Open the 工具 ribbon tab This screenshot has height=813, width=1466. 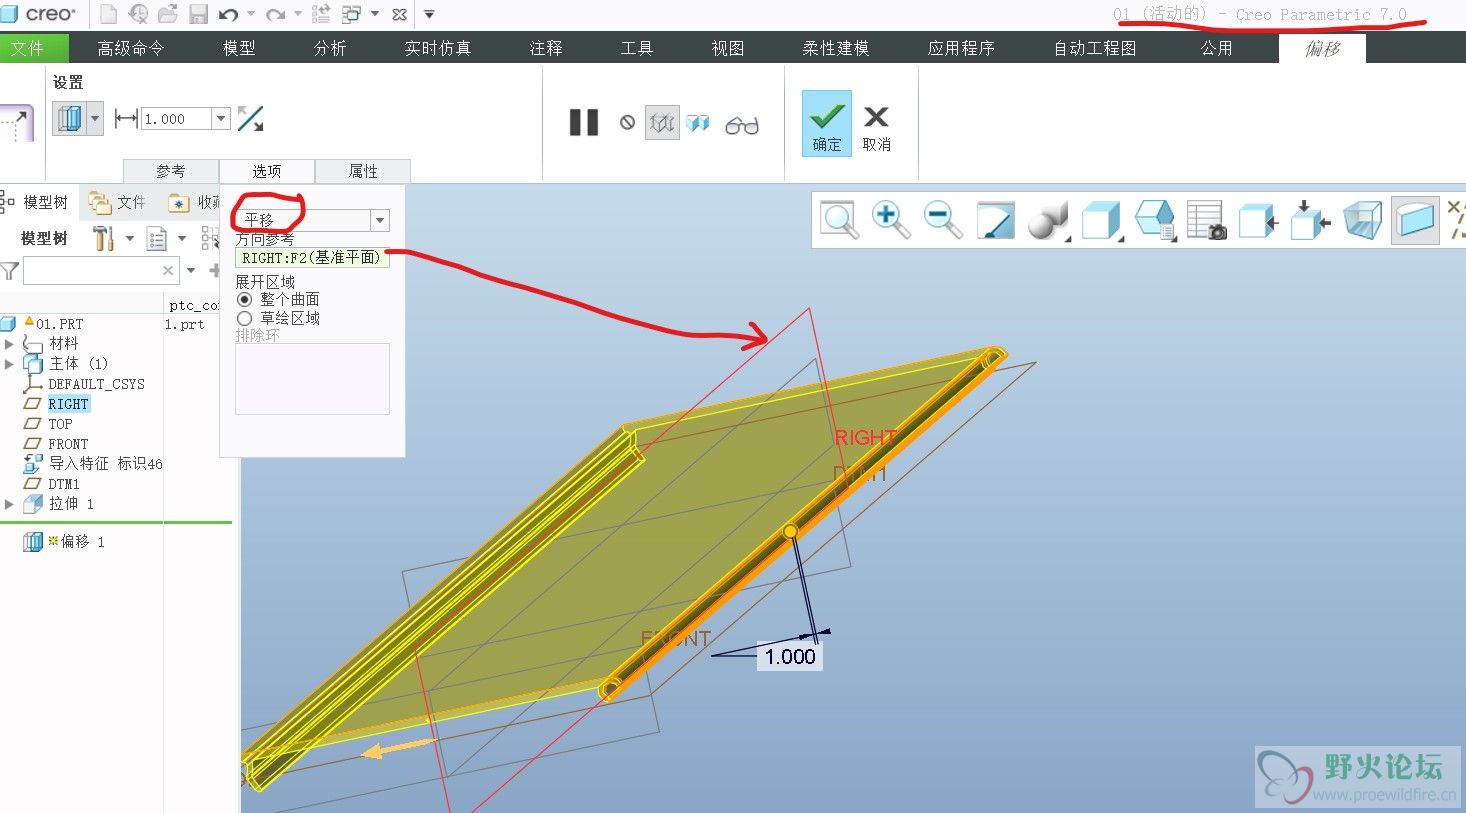pyautogui.click(x=637, y=48)
